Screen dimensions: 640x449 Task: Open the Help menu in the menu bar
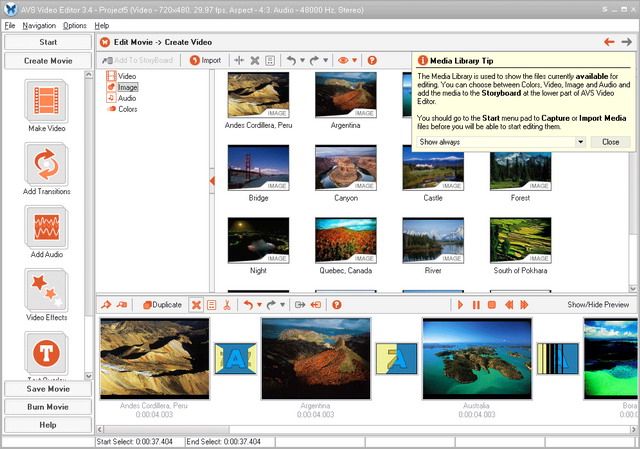pyautogui.click(x=102, y=25)
